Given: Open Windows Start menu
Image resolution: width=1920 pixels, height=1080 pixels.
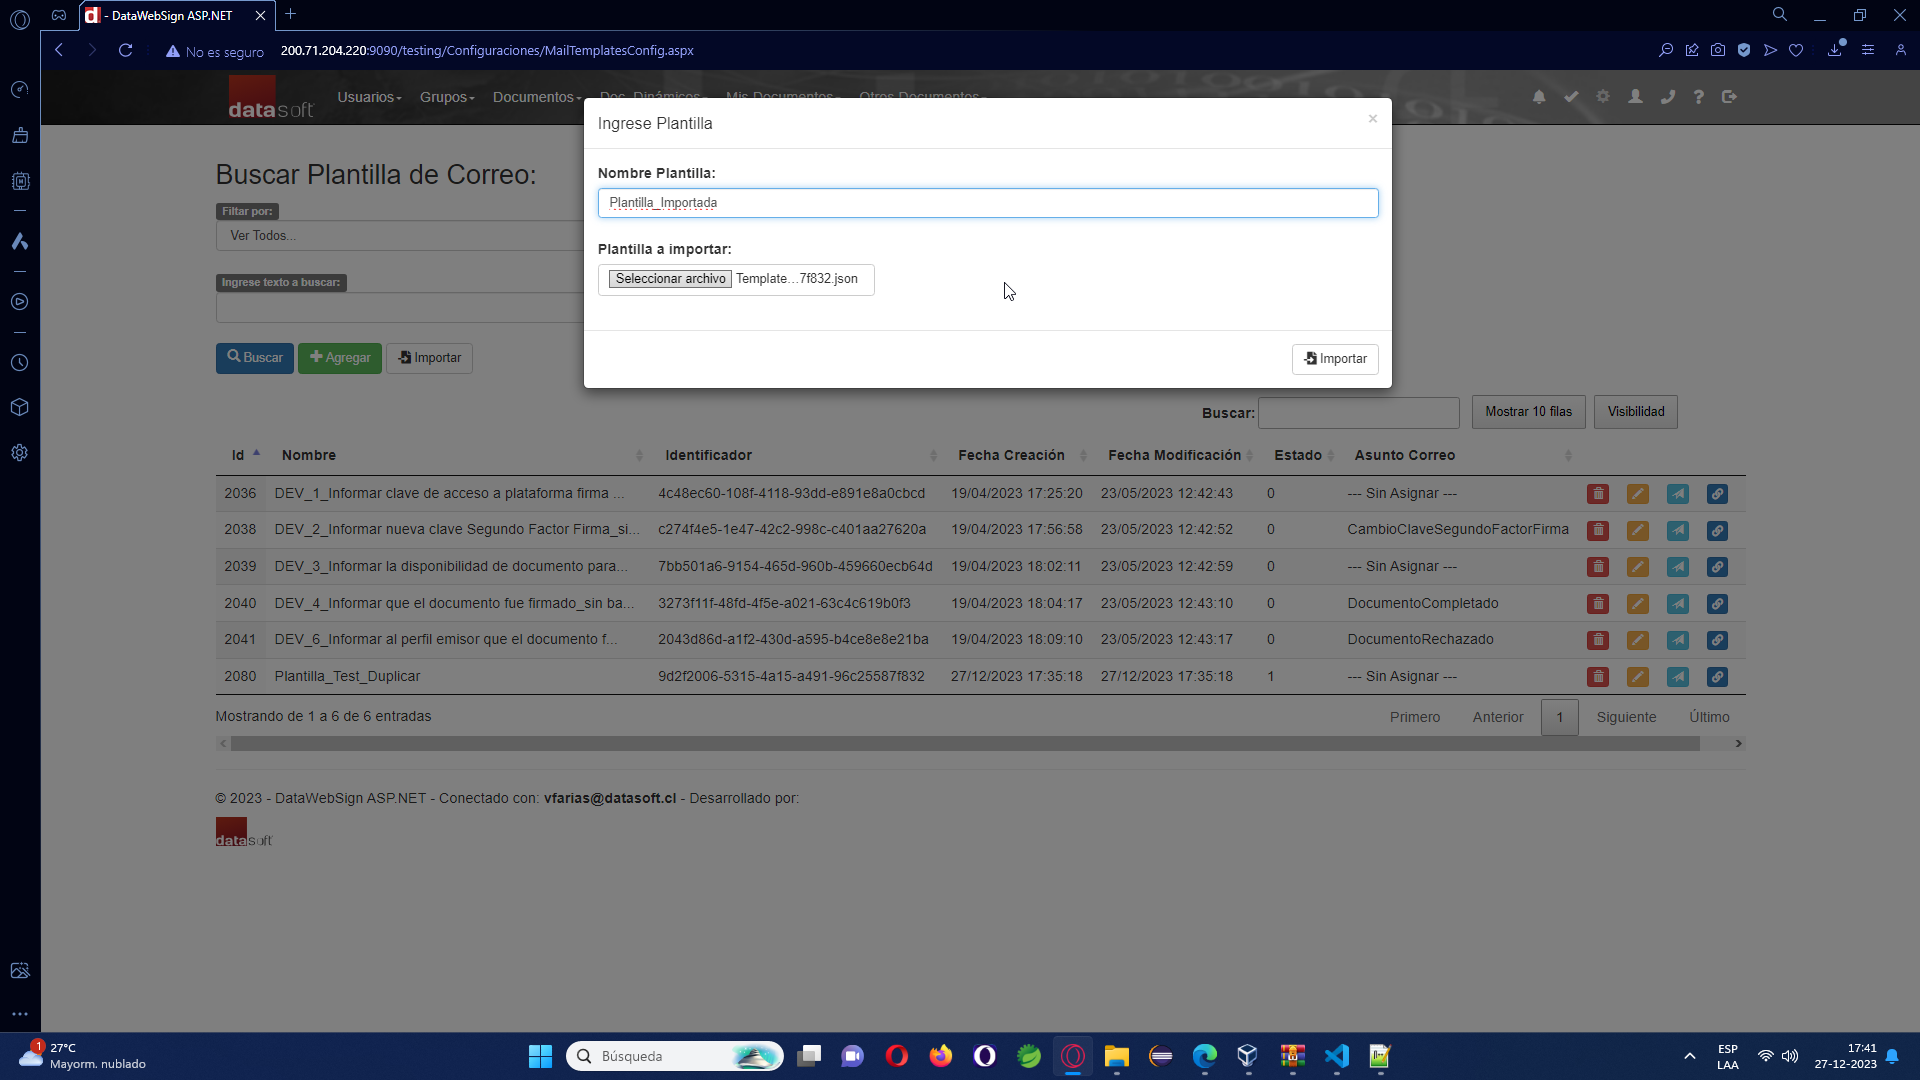Looking at the screenshot, I should tap(540, 1056).
